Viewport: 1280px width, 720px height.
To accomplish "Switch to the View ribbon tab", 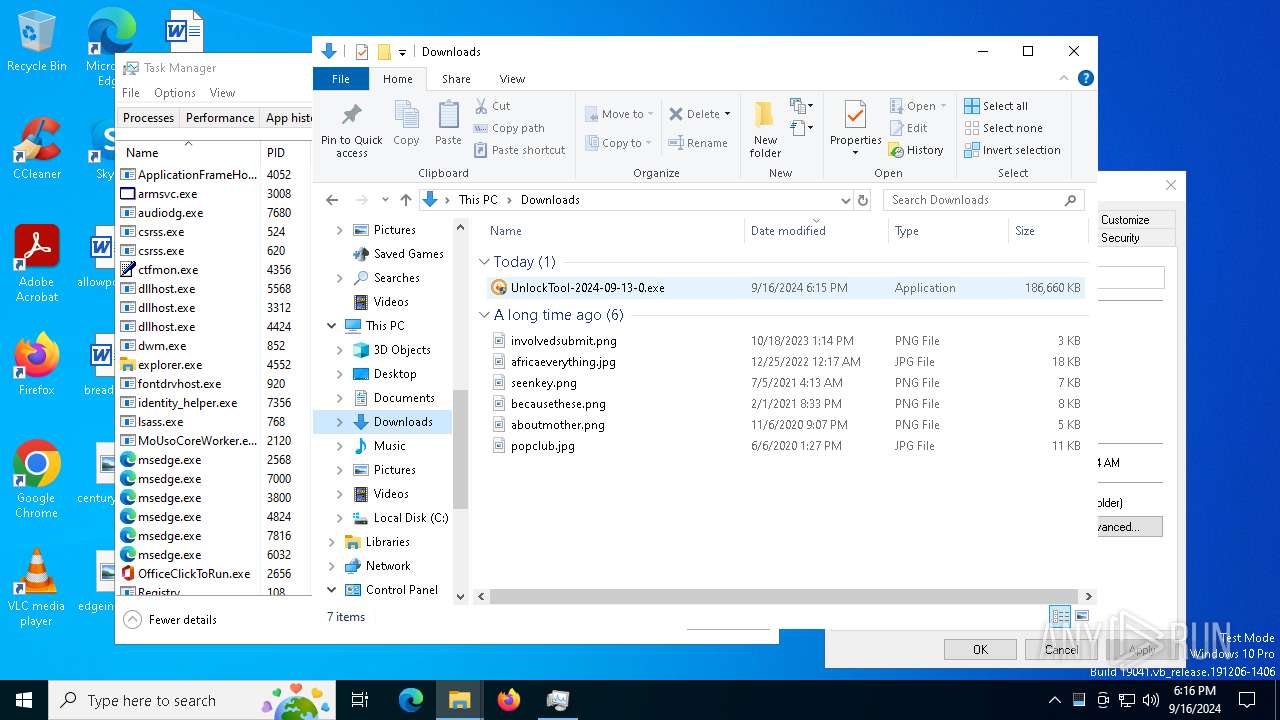I will (512, 79).
